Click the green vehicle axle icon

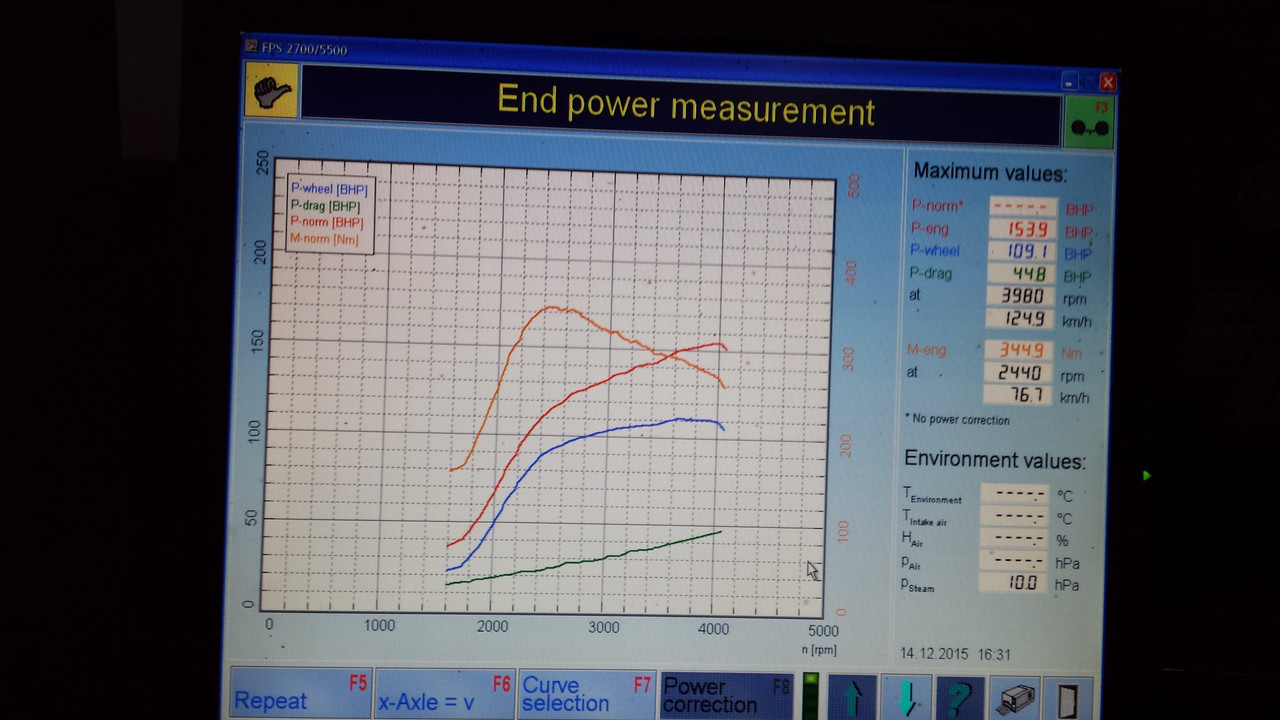[x=1089, y=124]
